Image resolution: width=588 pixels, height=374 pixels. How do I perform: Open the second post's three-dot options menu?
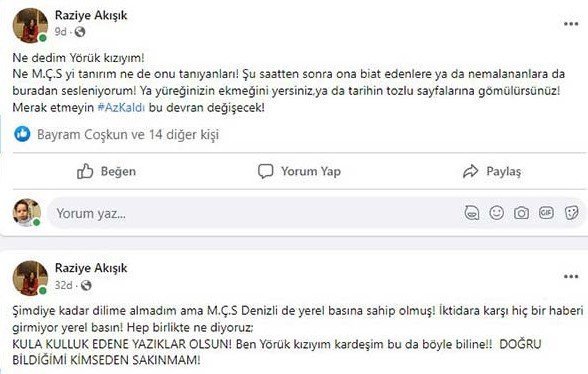pos(571,277)
